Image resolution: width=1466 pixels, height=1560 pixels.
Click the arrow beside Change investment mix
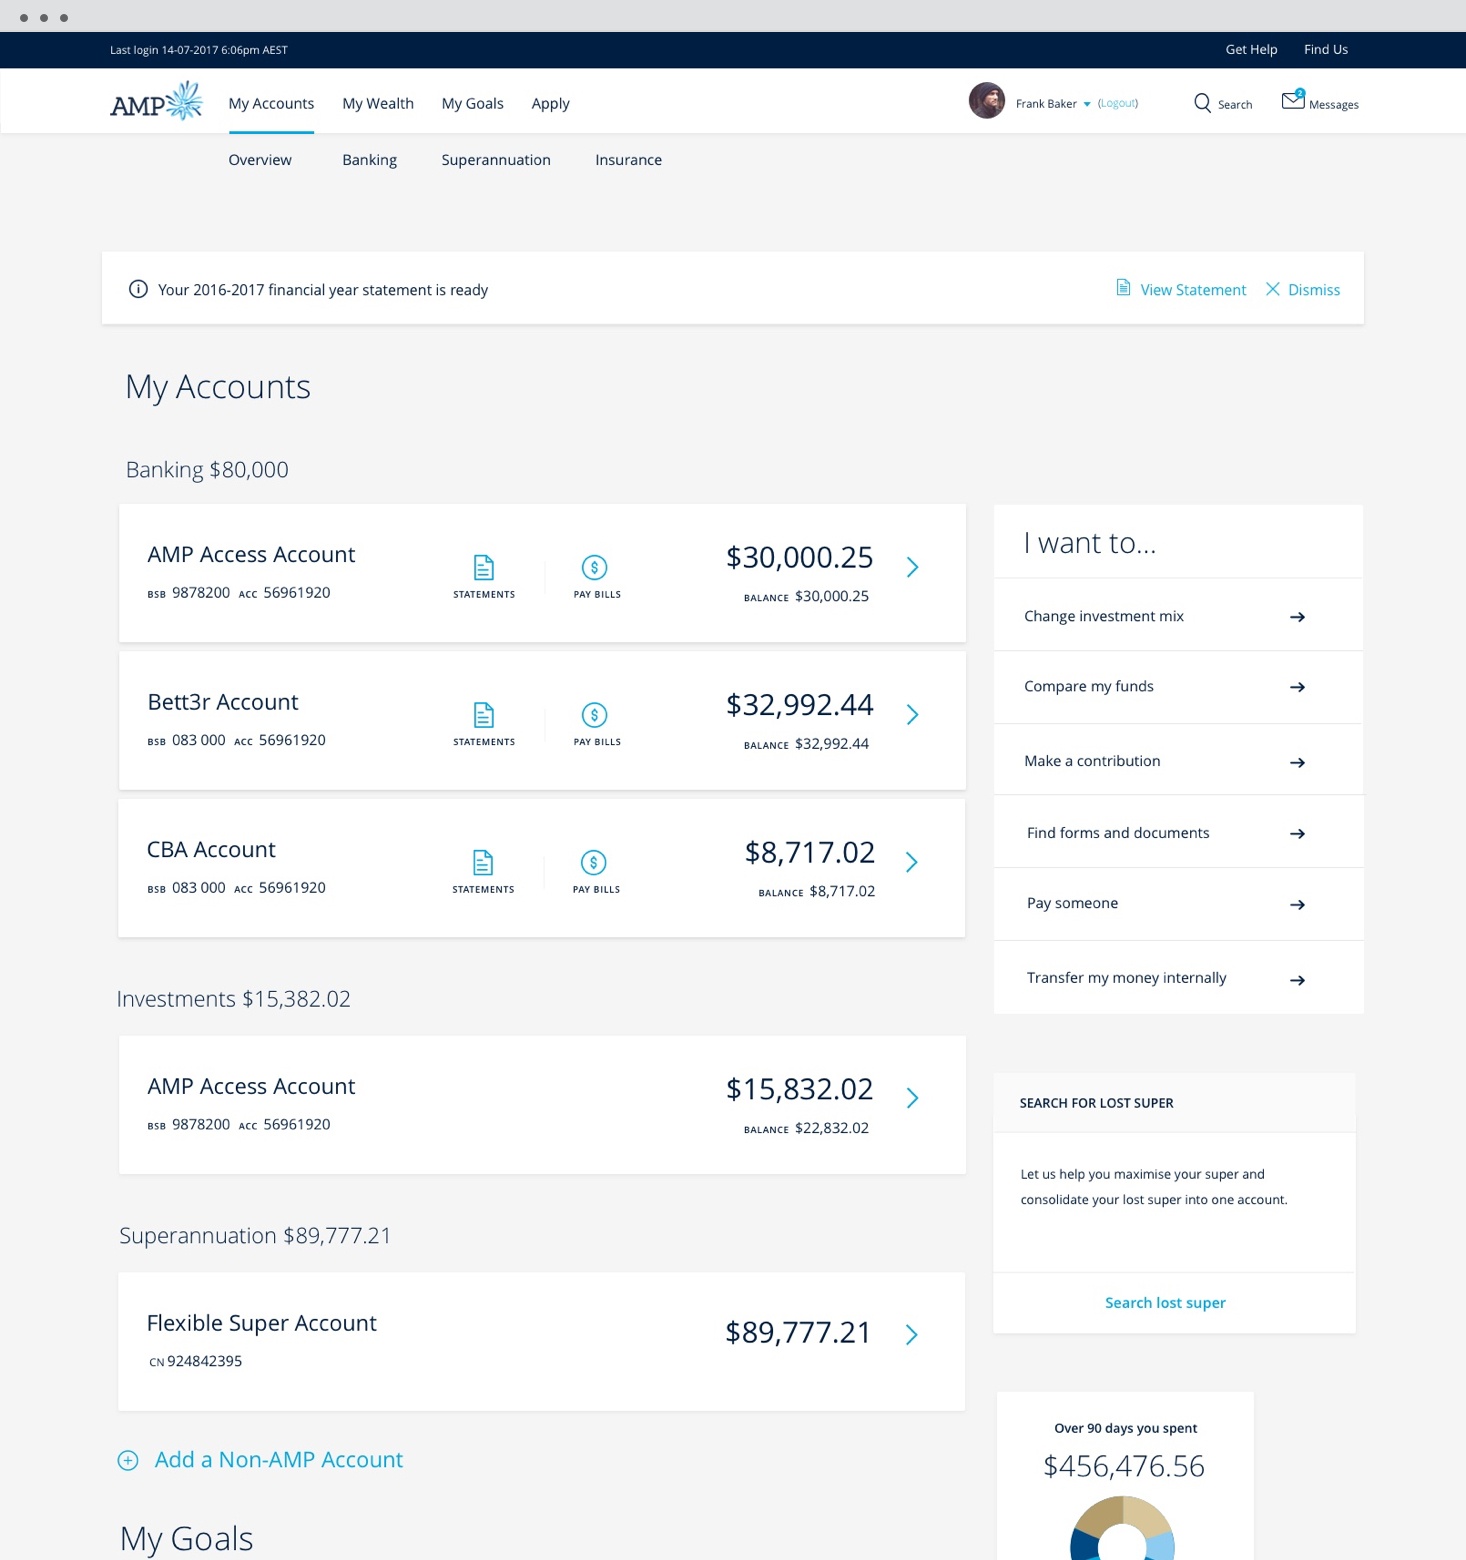point(1297,617)
